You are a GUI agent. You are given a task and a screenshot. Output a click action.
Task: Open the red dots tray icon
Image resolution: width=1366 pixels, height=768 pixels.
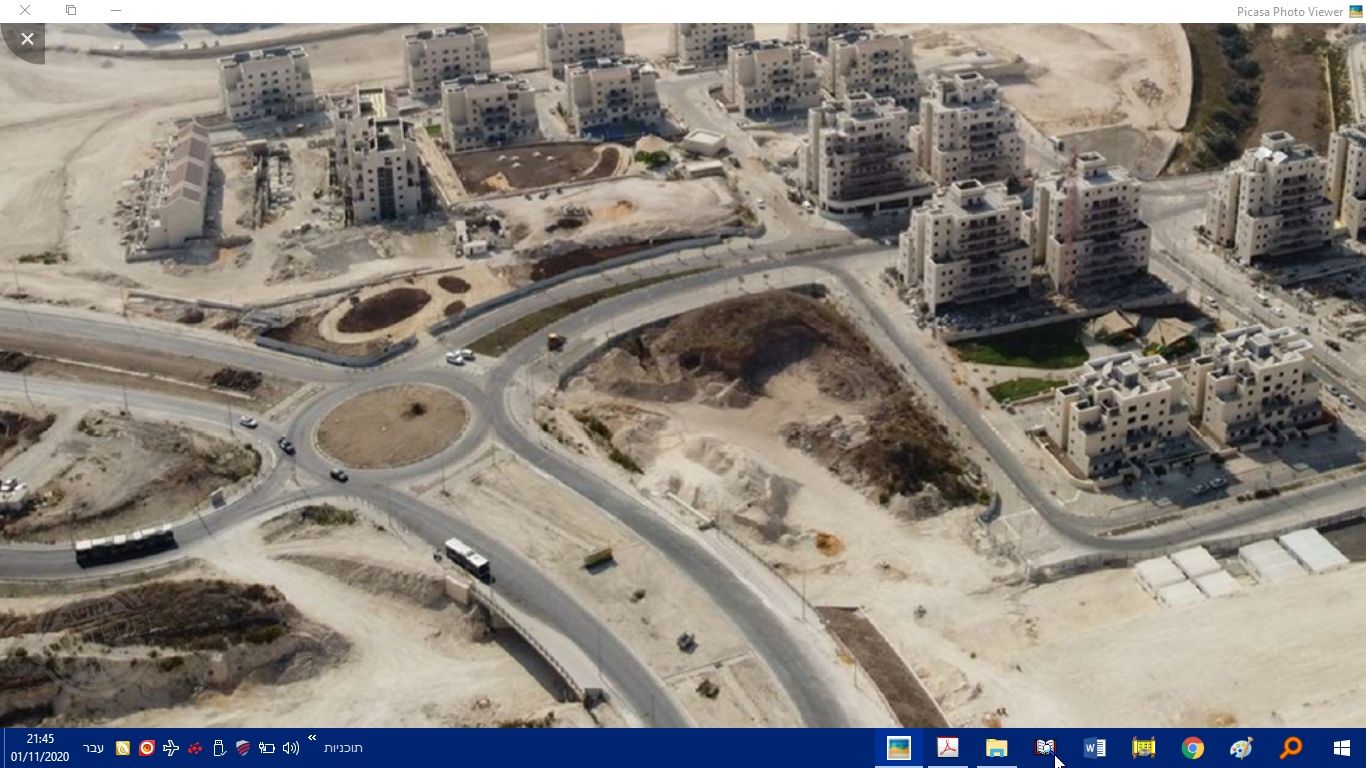click(195, 748)
